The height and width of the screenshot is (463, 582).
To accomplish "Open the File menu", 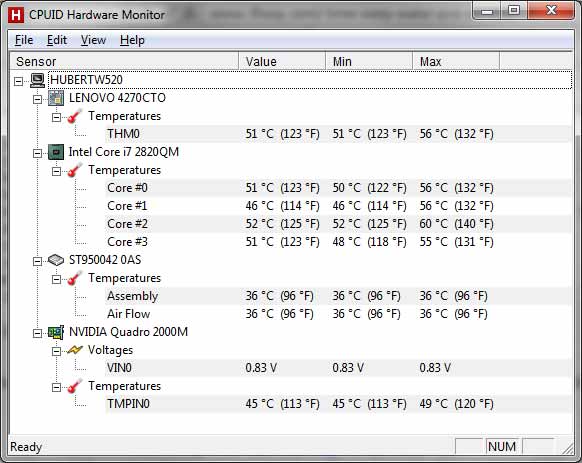I will coord(24,40).
